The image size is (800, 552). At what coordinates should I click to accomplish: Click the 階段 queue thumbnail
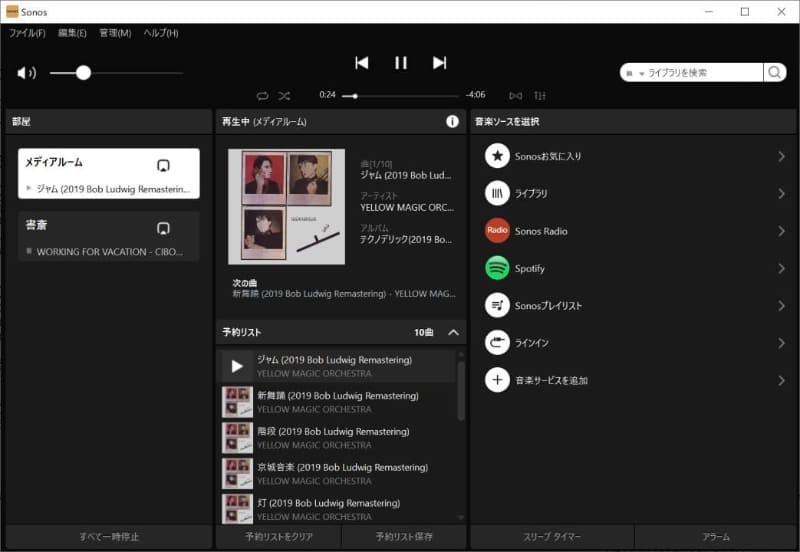click(x=237, y=438)
